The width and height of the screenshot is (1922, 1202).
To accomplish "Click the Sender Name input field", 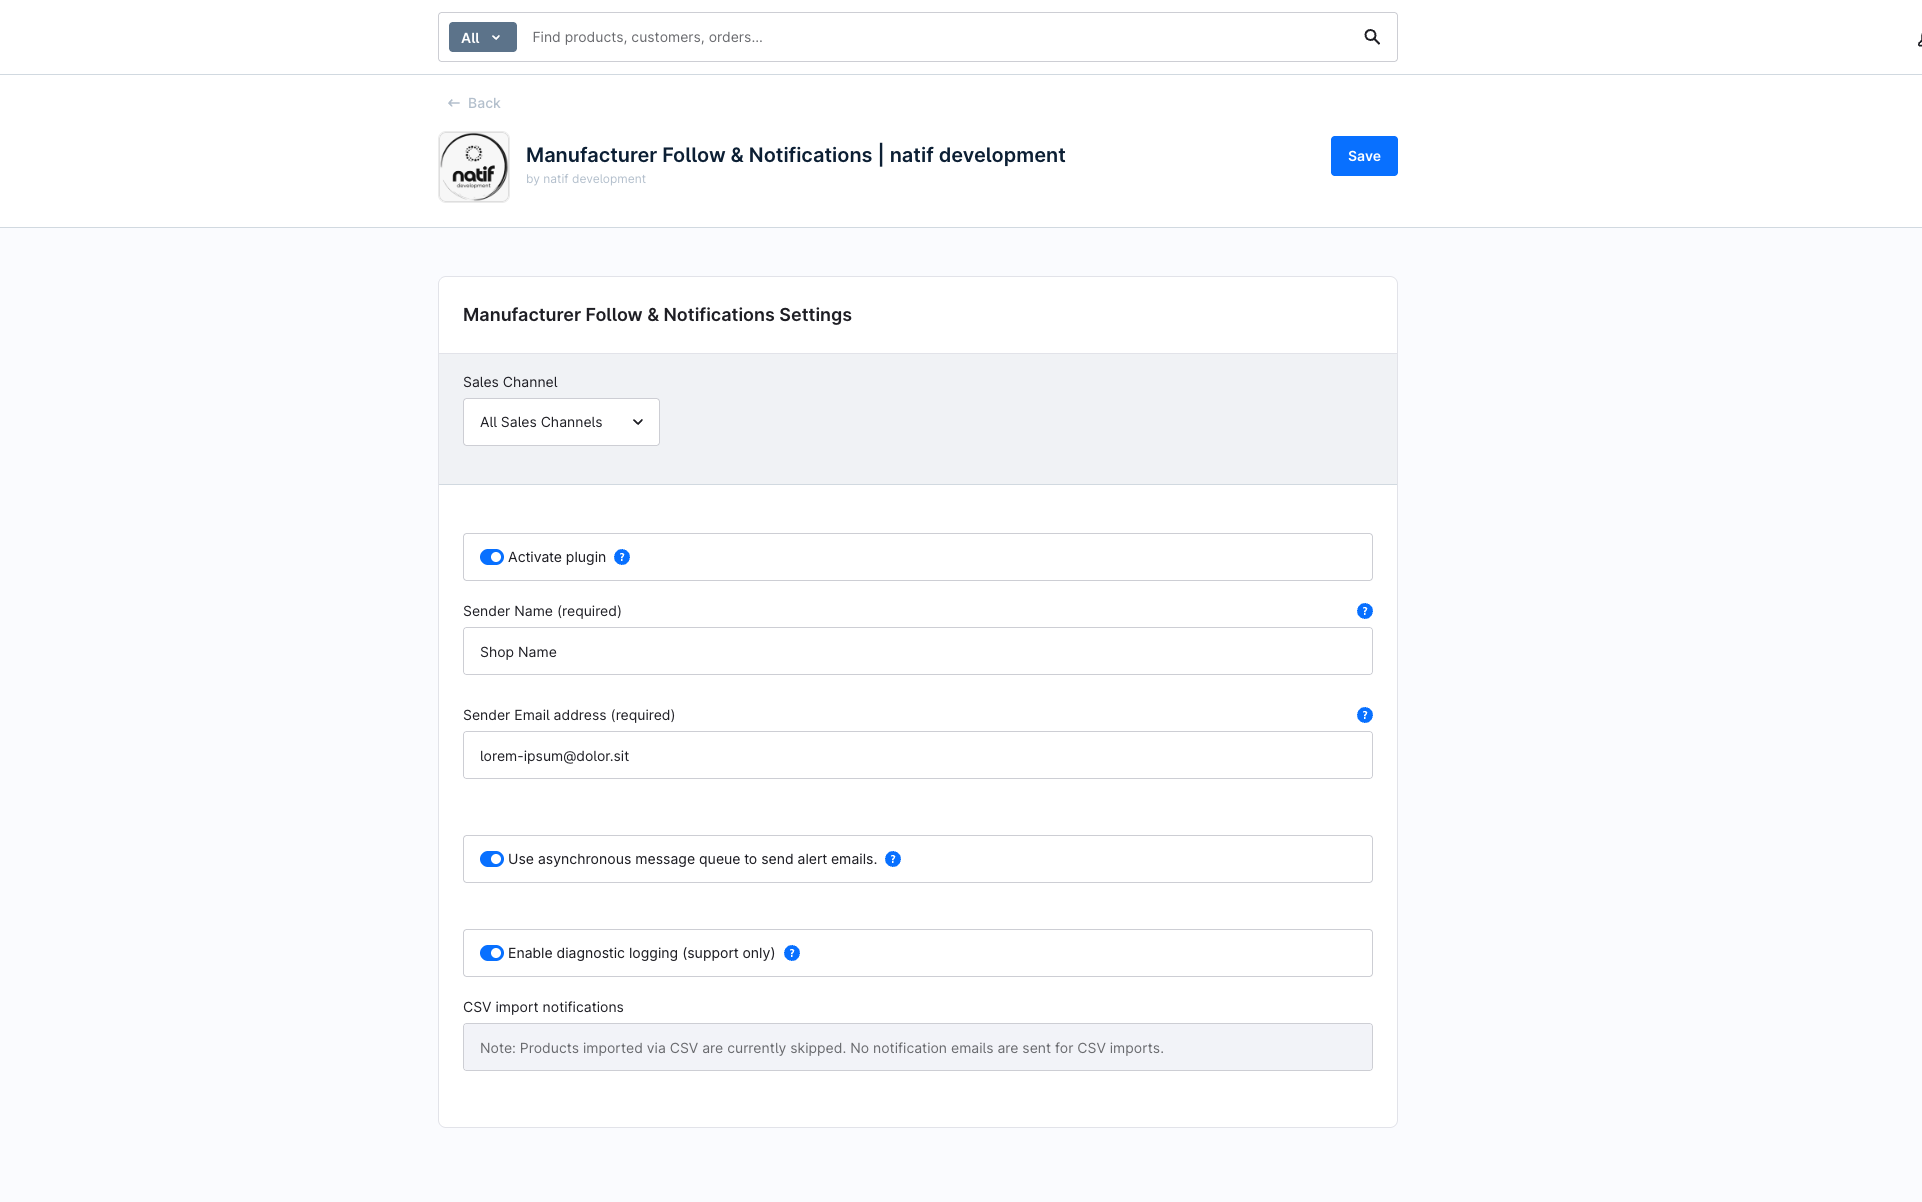I will coord(917,651).
